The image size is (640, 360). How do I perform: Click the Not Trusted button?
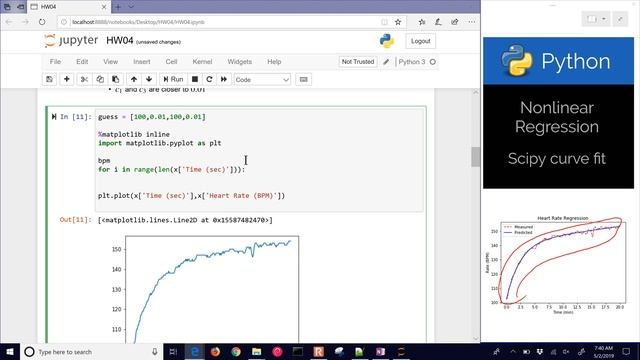(358, 62)
